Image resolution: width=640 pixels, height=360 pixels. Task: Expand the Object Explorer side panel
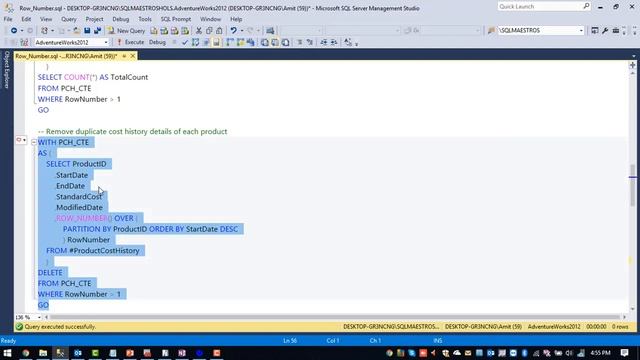(7, 70)
